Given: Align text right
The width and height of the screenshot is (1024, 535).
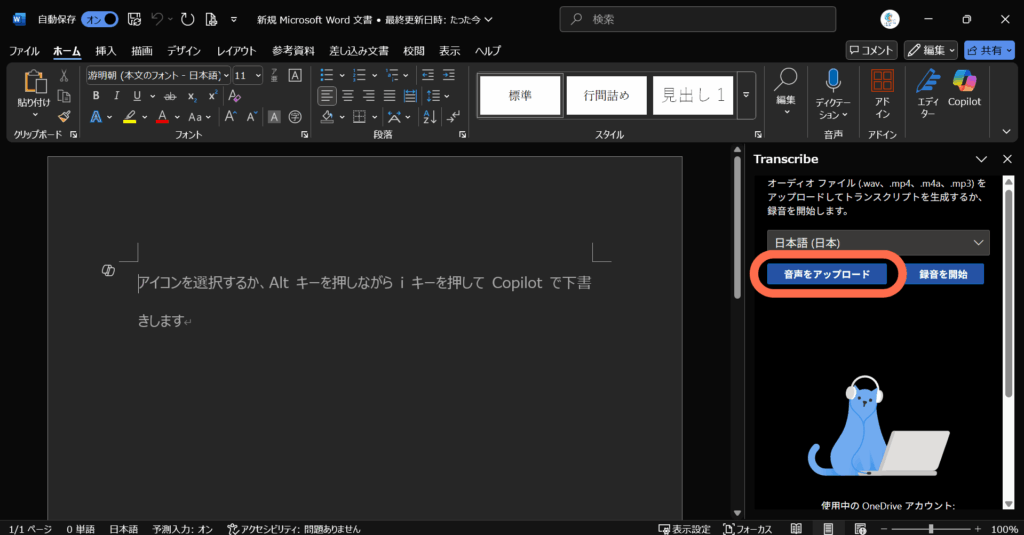Looking at the screenshot, I should (x=369, y=96).
